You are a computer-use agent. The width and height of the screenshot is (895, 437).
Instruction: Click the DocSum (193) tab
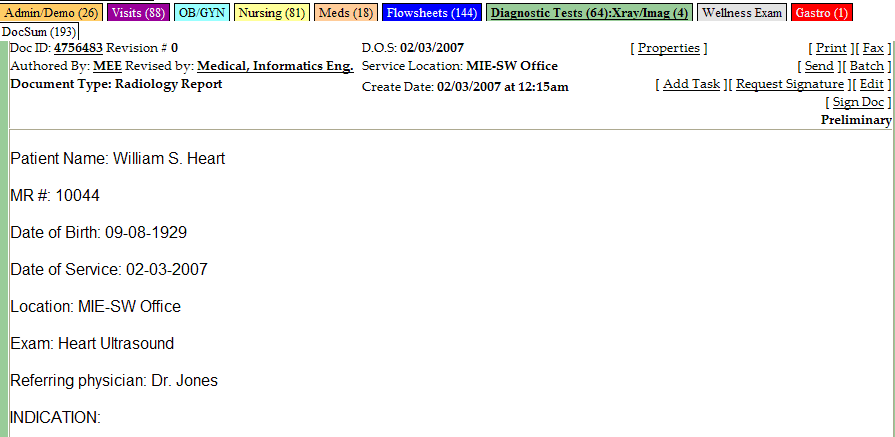tap(39, 32)
